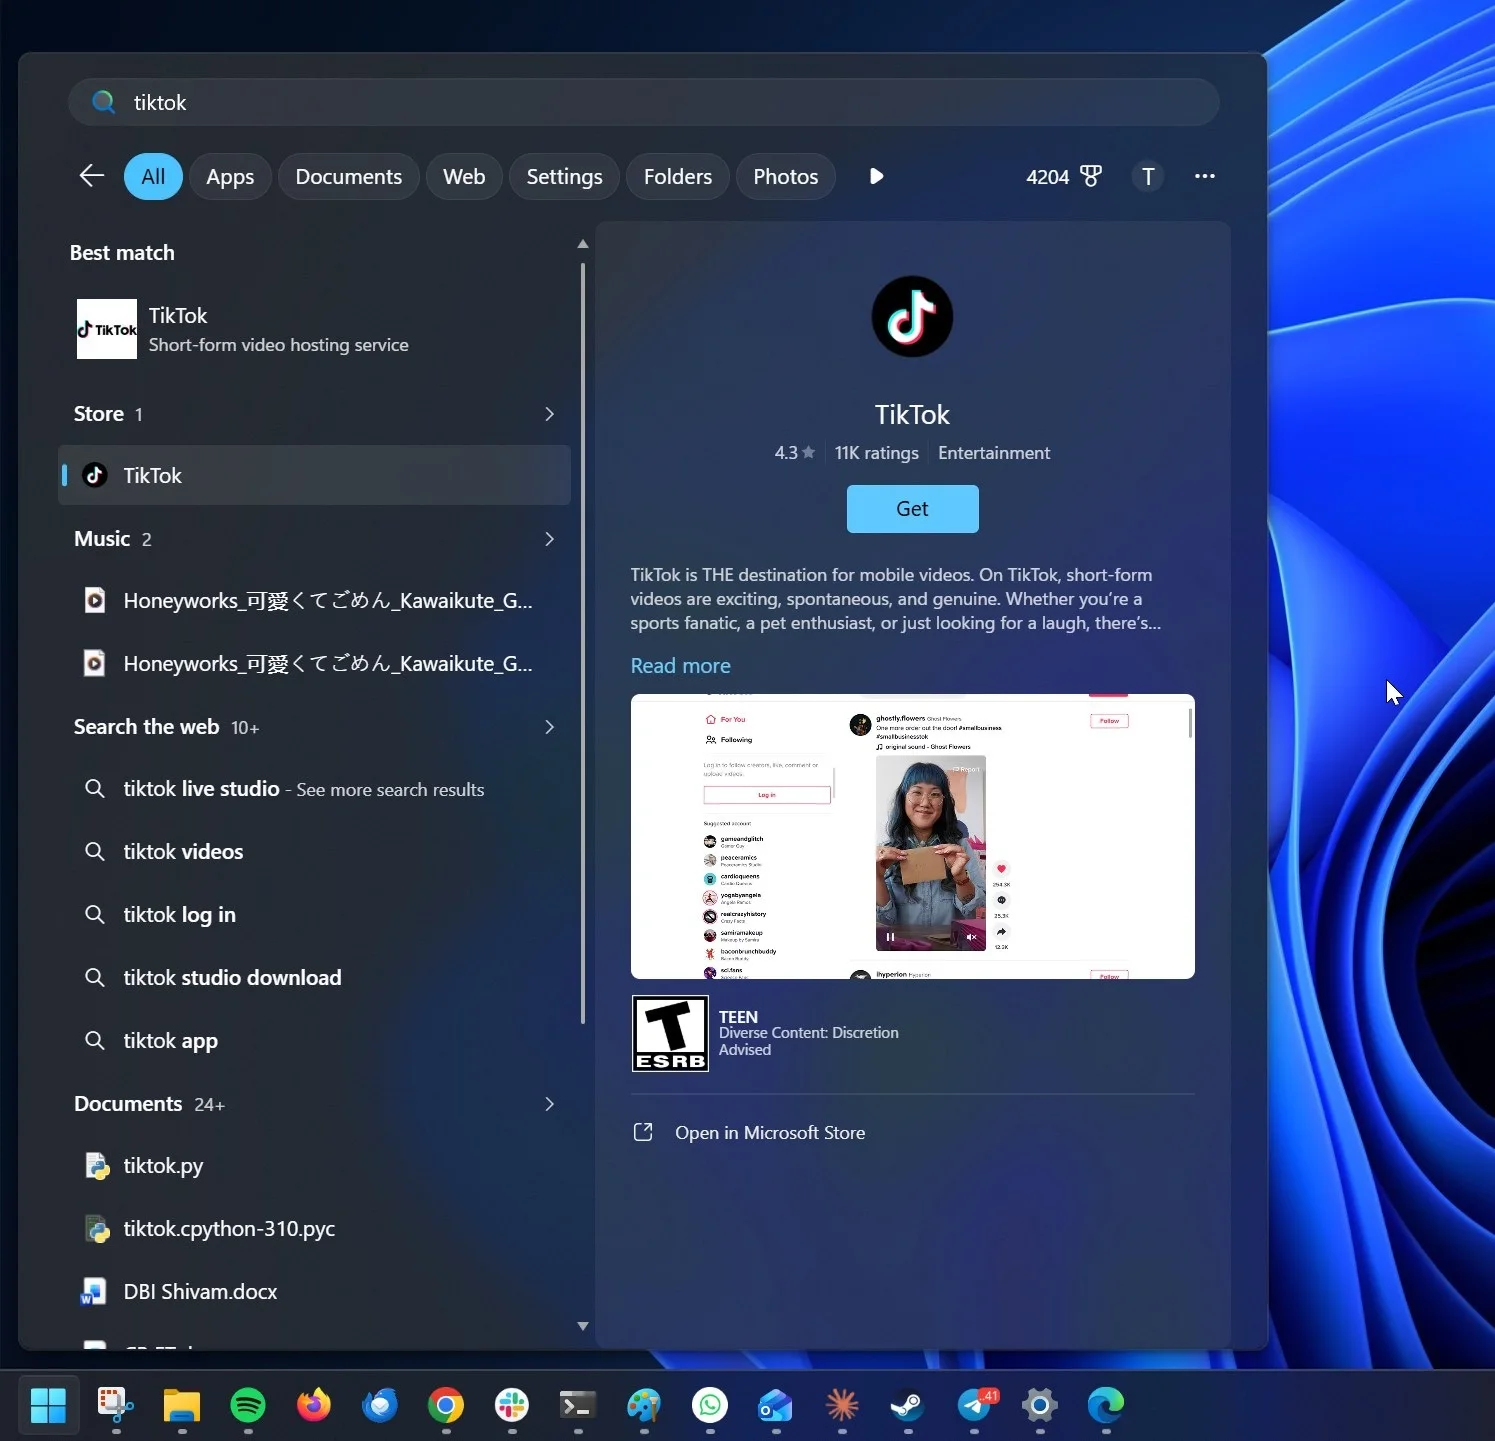Click Open in Microsoft Store

pyautogui.click(x=770, y=1133)
